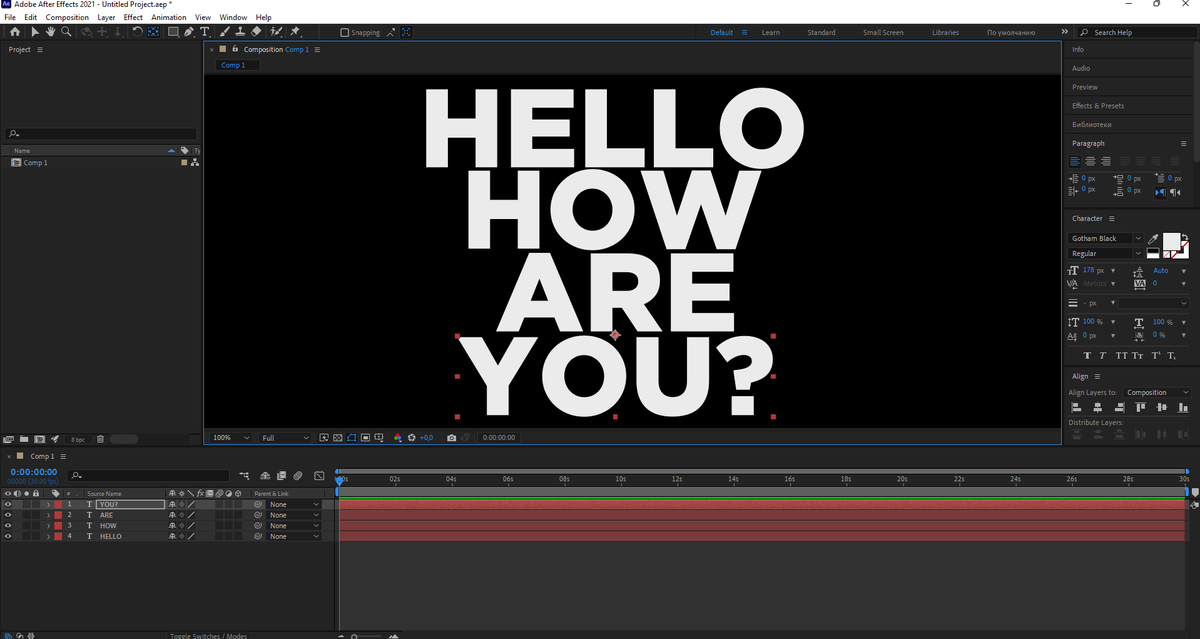Enable the Snapping checkbox
1200x639 pixels.
click(345, 32)
